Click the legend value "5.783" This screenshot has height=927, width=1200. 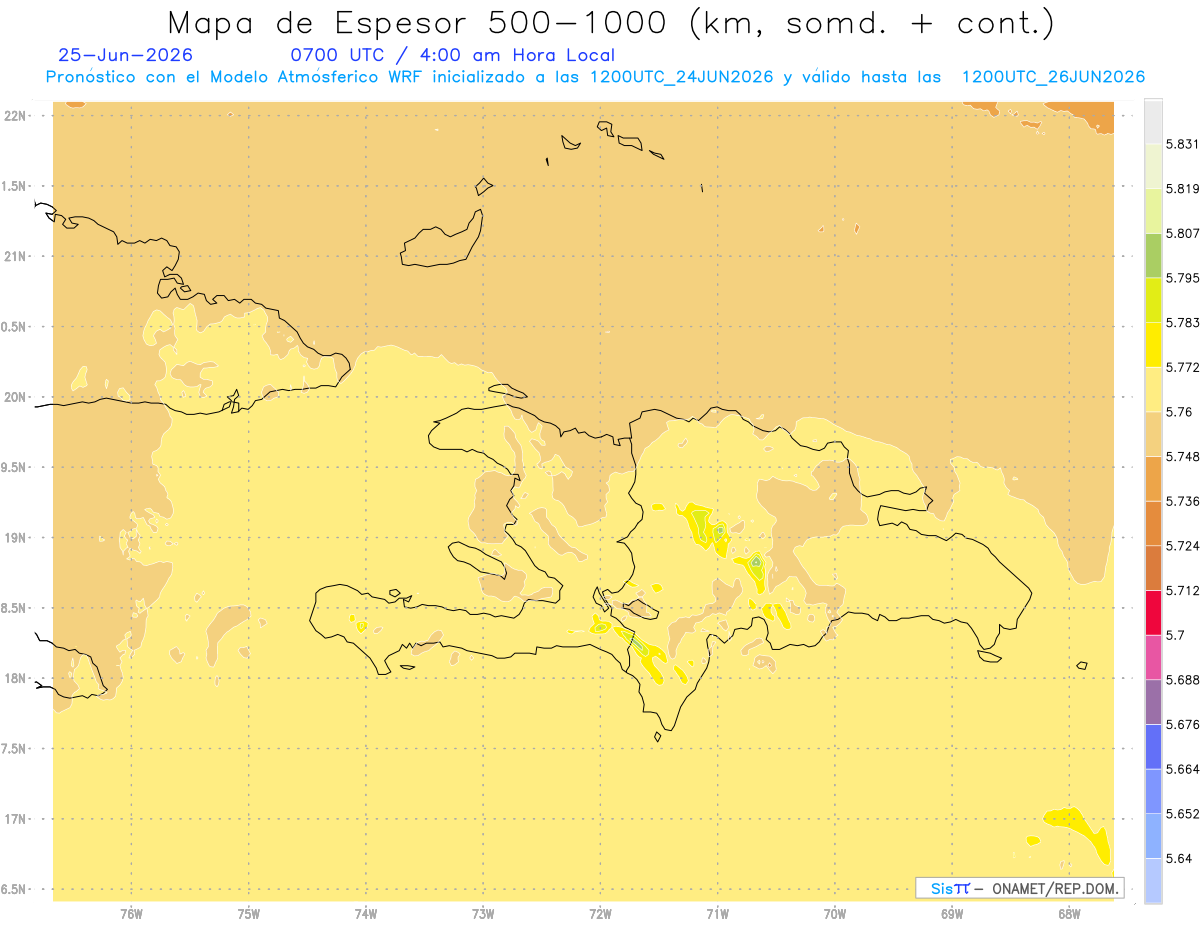(x=1182, y=323)
